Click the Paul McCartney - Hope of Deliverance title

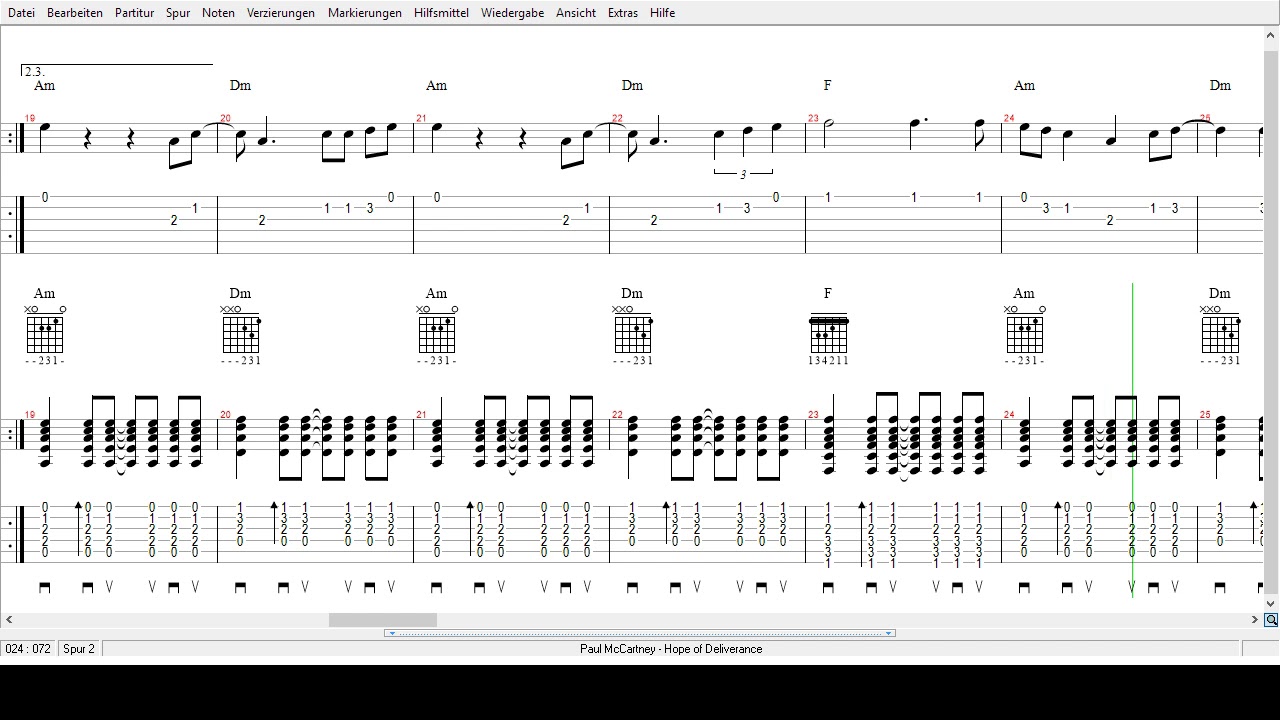pyautogui.click(x=671, y=649)
